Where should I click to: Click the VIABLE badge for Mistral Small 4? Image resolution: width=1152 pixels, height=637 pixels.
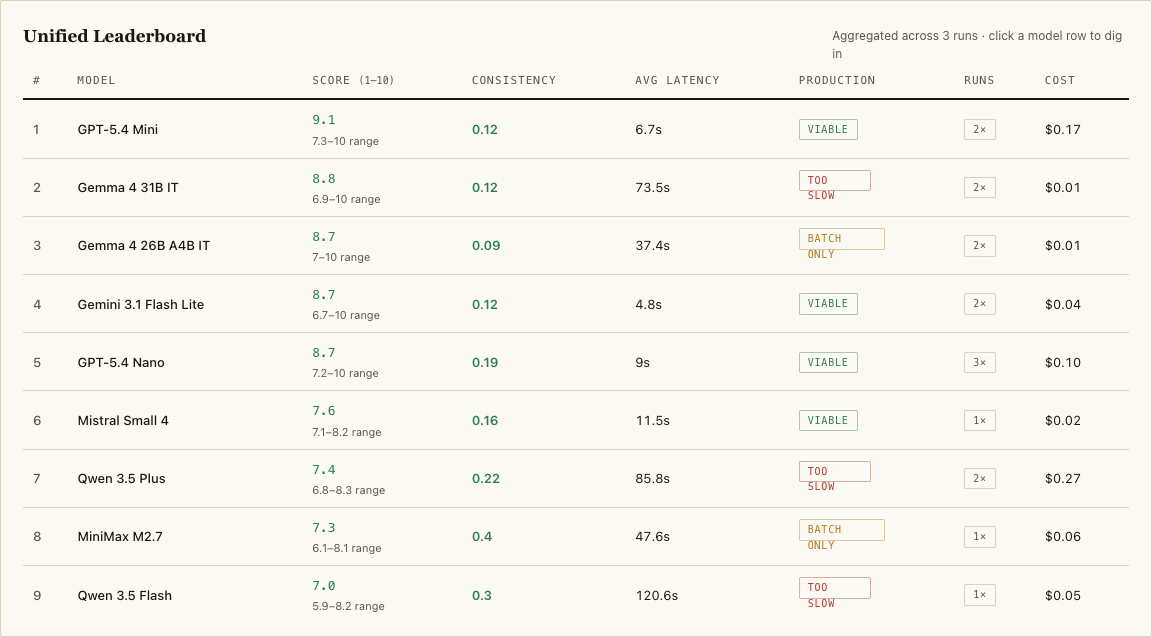pos(828,420)
